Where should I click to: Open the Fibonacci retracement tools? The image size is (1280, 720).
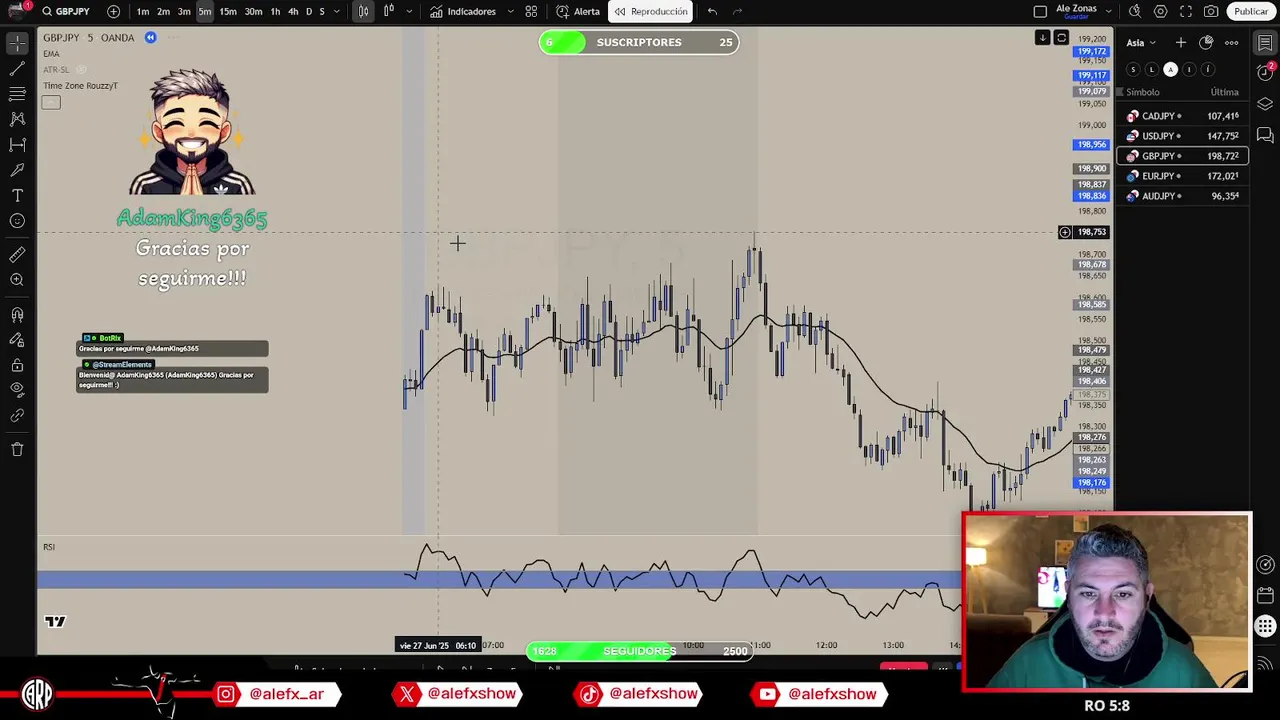(17, 94)
